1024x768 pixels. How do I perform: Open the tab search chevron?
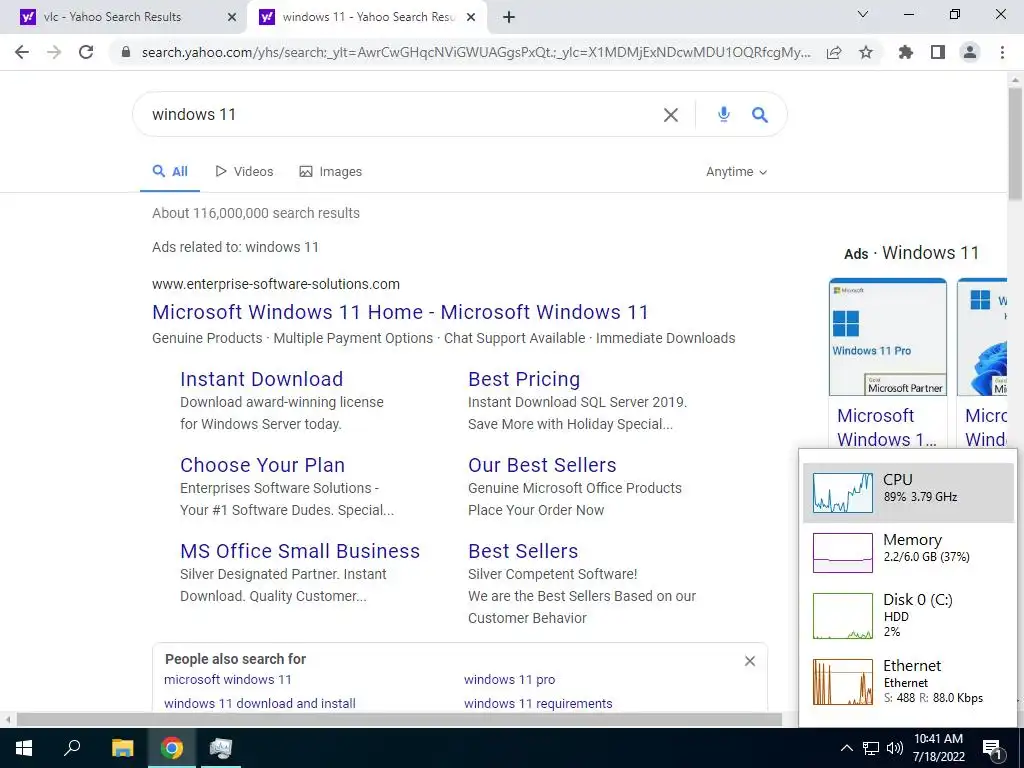coord(862,14)
